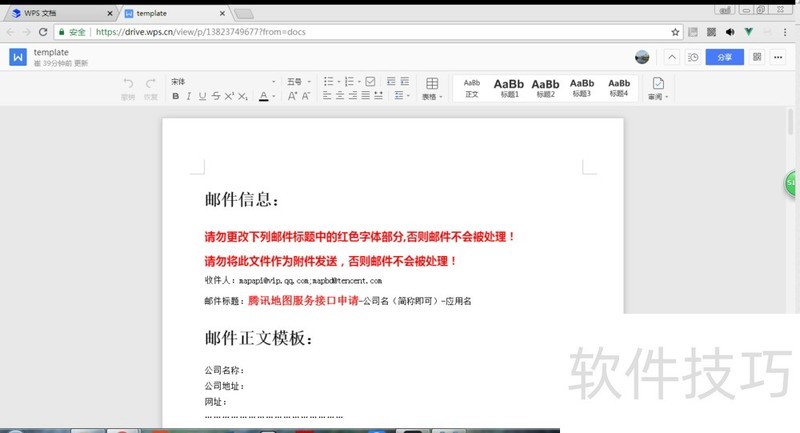The image size is (800, 433).
Task: Click the QR code extension icon
Action: point(711,32)
